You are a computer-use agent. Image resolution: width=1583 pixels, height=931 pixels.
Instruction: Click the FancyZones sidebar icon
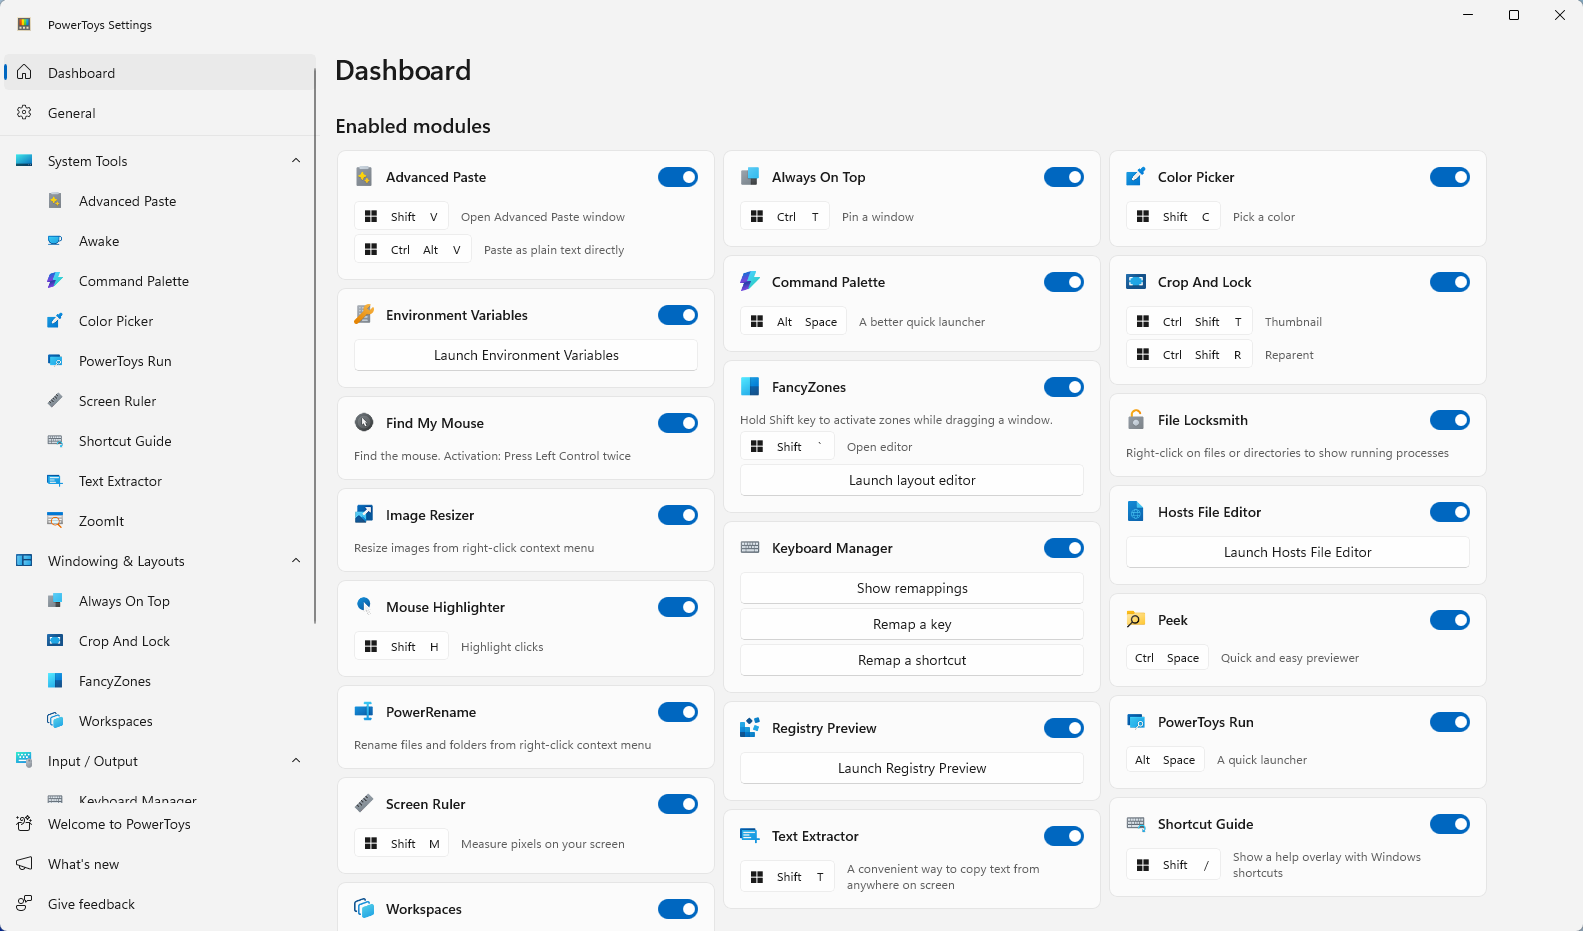55,681
